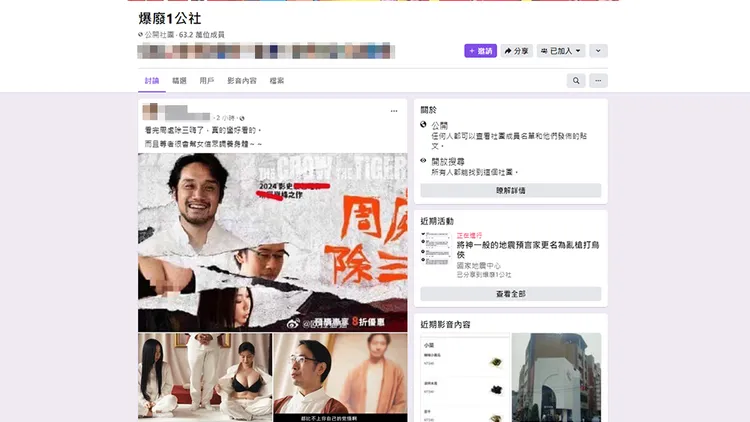Open the post's three-dot options menu
750x422 pixels.
pos(394,111)
